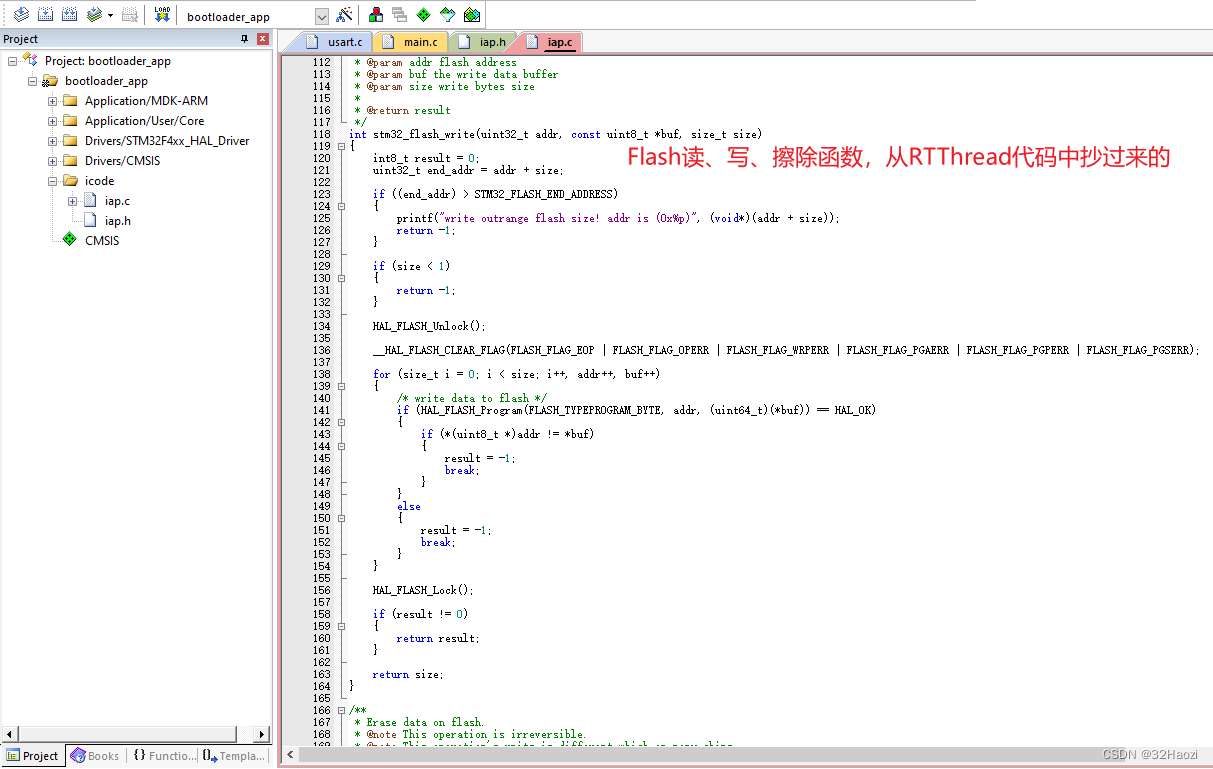Expand the Drivers/CMSIS folder
The height and width of the screenshot is (769, 1213).
click(x=52, y=161)
